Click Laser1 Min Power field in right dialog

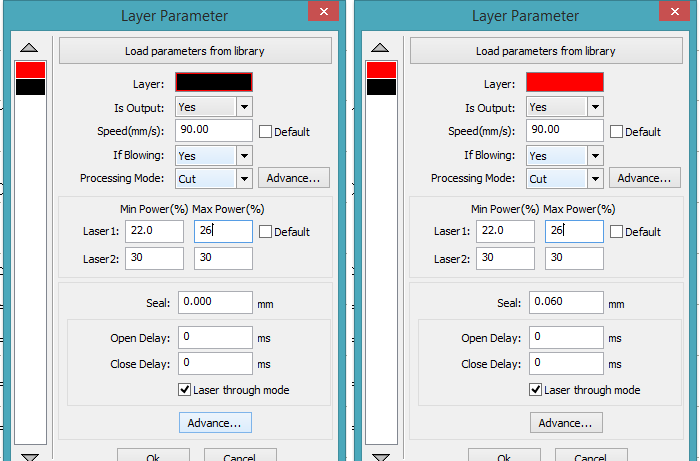[505, 231]
